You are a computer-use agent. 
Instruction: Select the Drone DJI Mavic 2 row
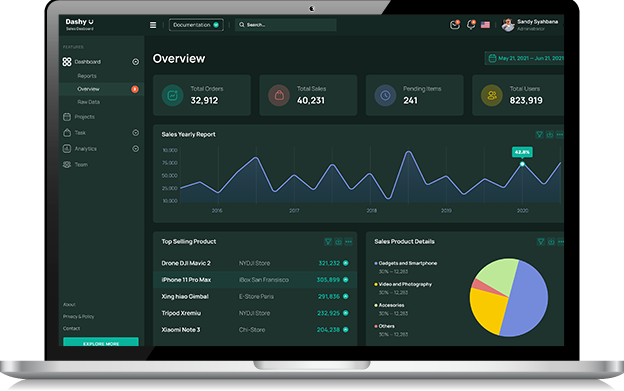pyautogui.click(x=255, y=263)
